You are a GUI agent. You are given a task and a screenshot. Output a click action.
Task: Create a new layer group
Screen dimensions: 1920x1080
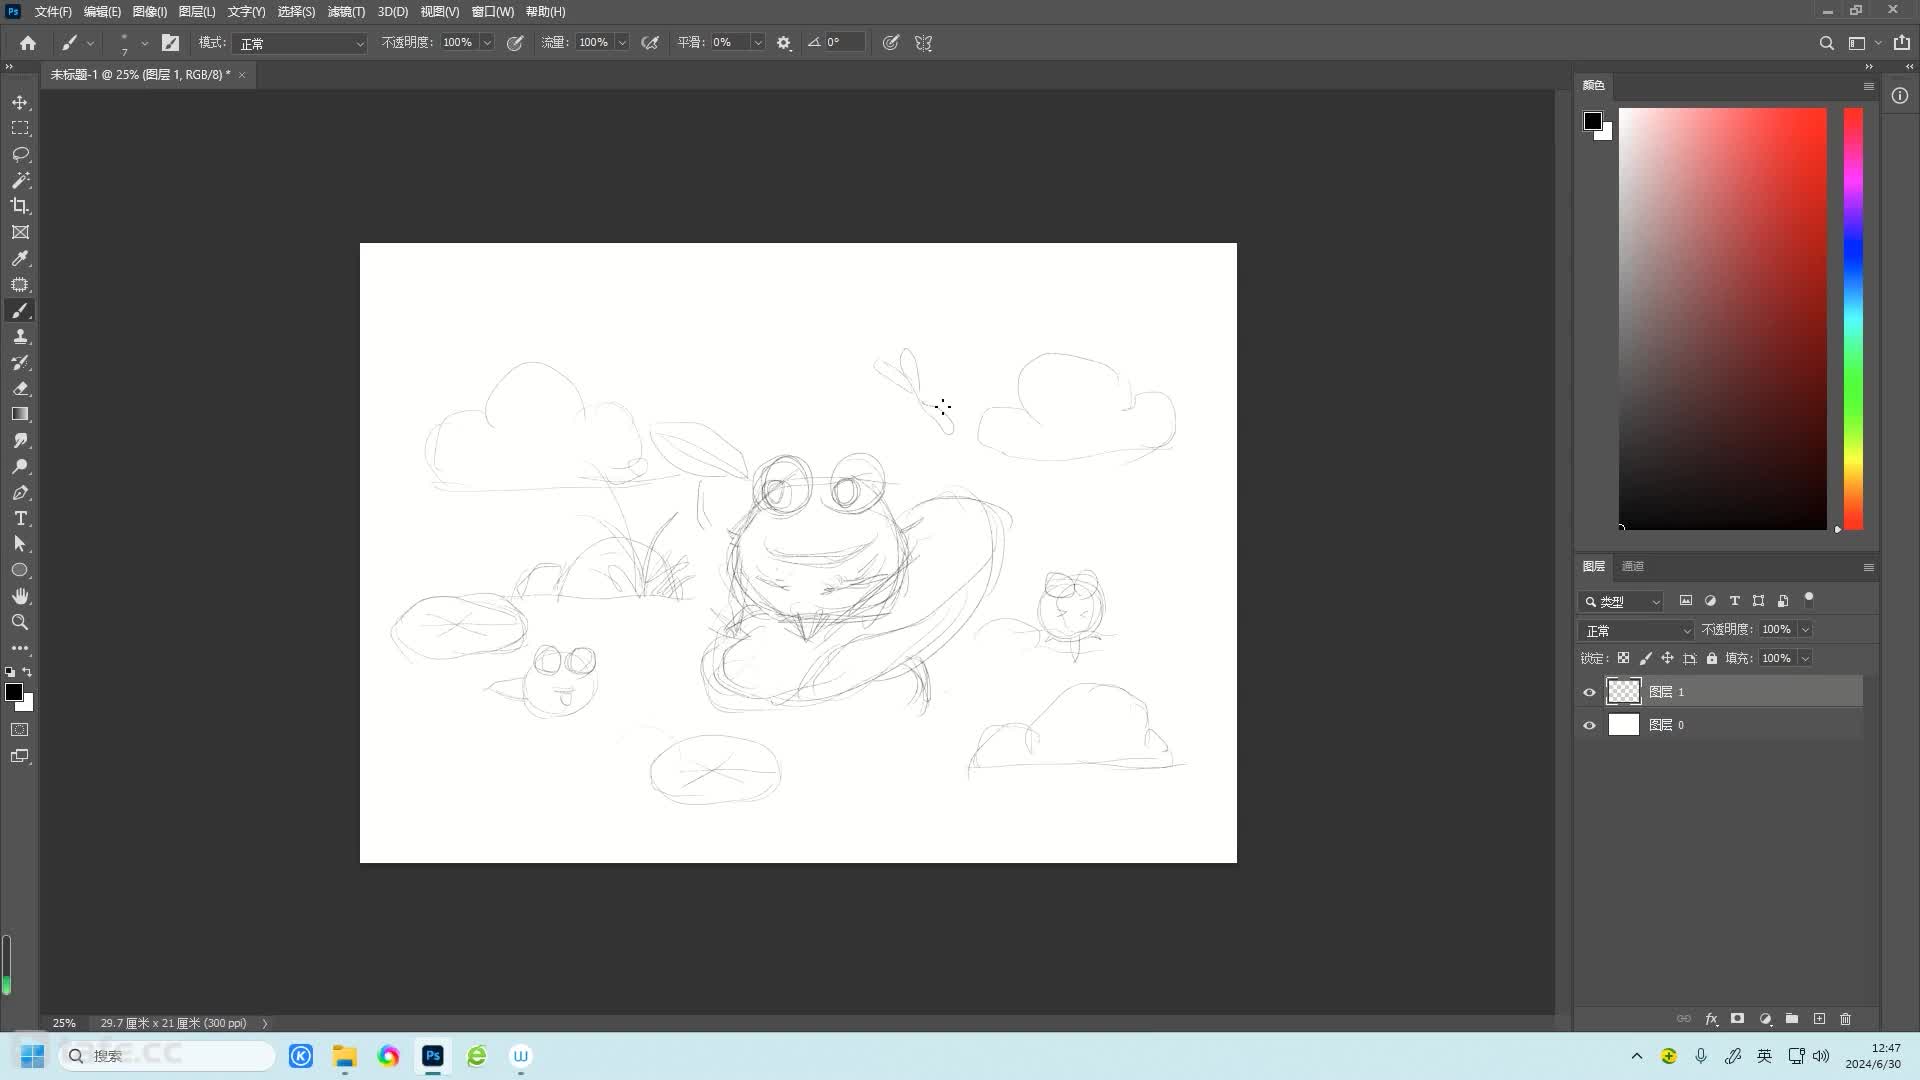[1792, 1019]
